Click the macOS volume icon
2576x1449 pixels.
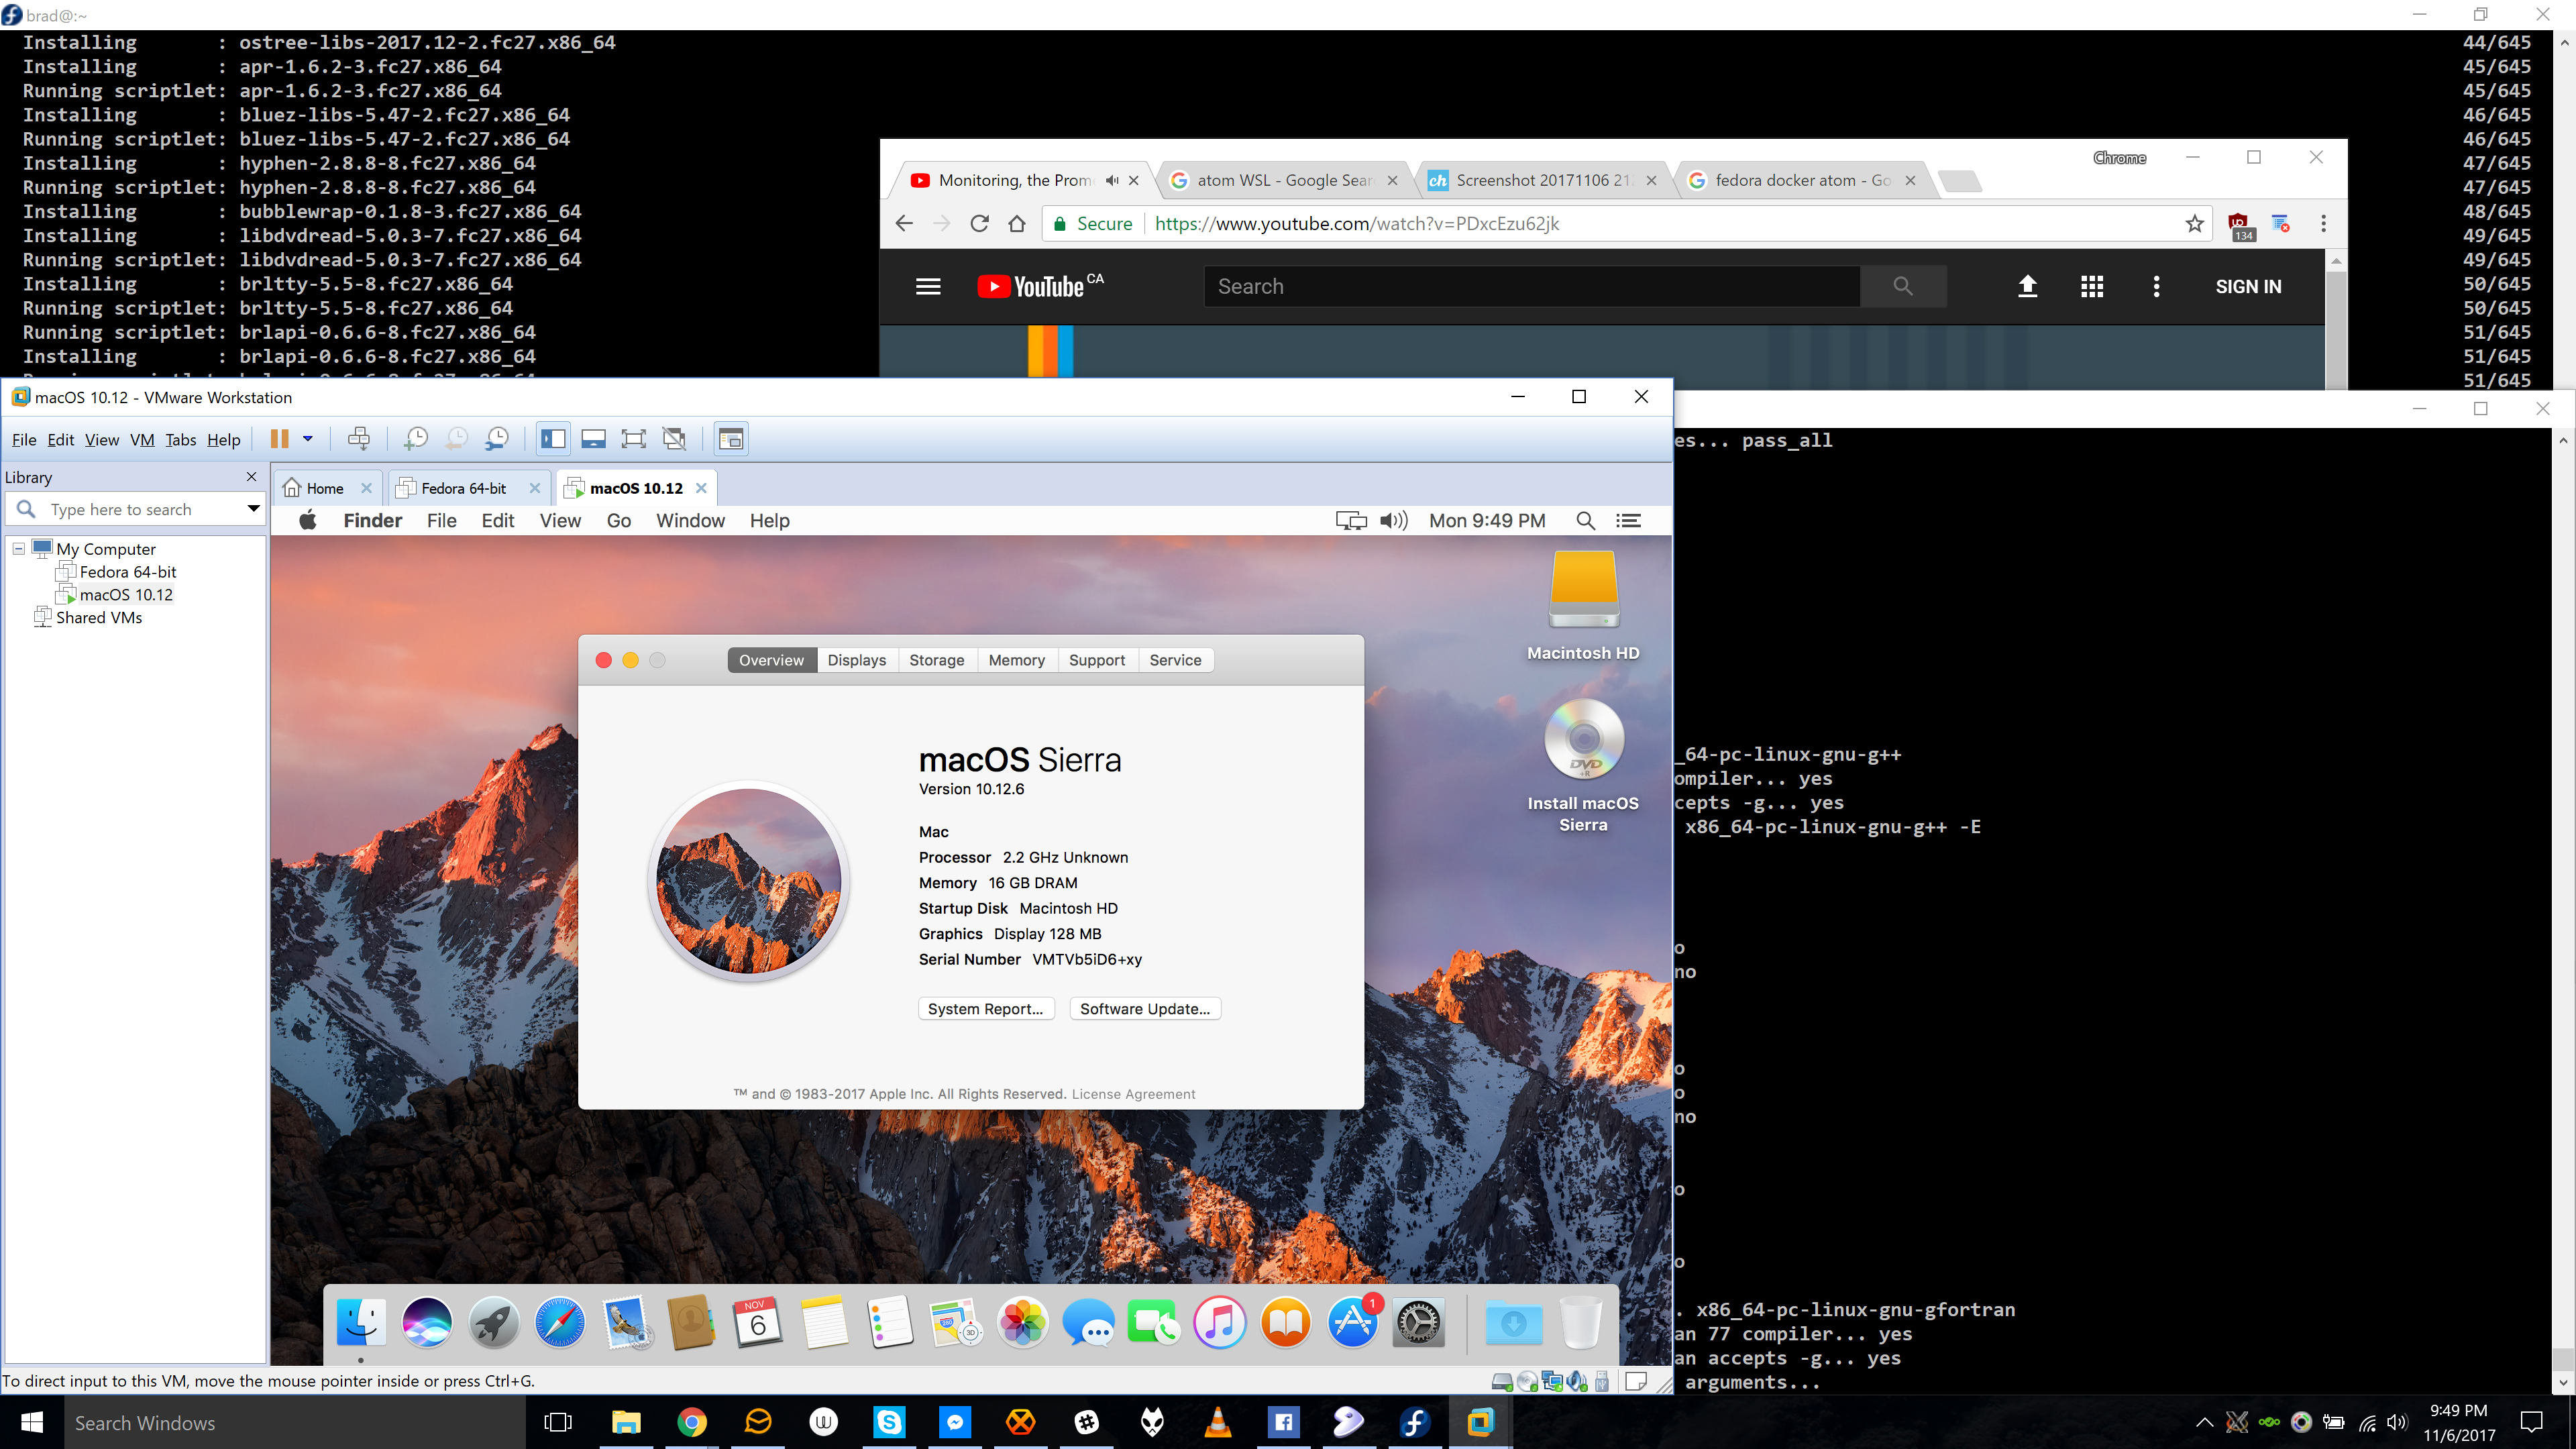[1393, 520]
